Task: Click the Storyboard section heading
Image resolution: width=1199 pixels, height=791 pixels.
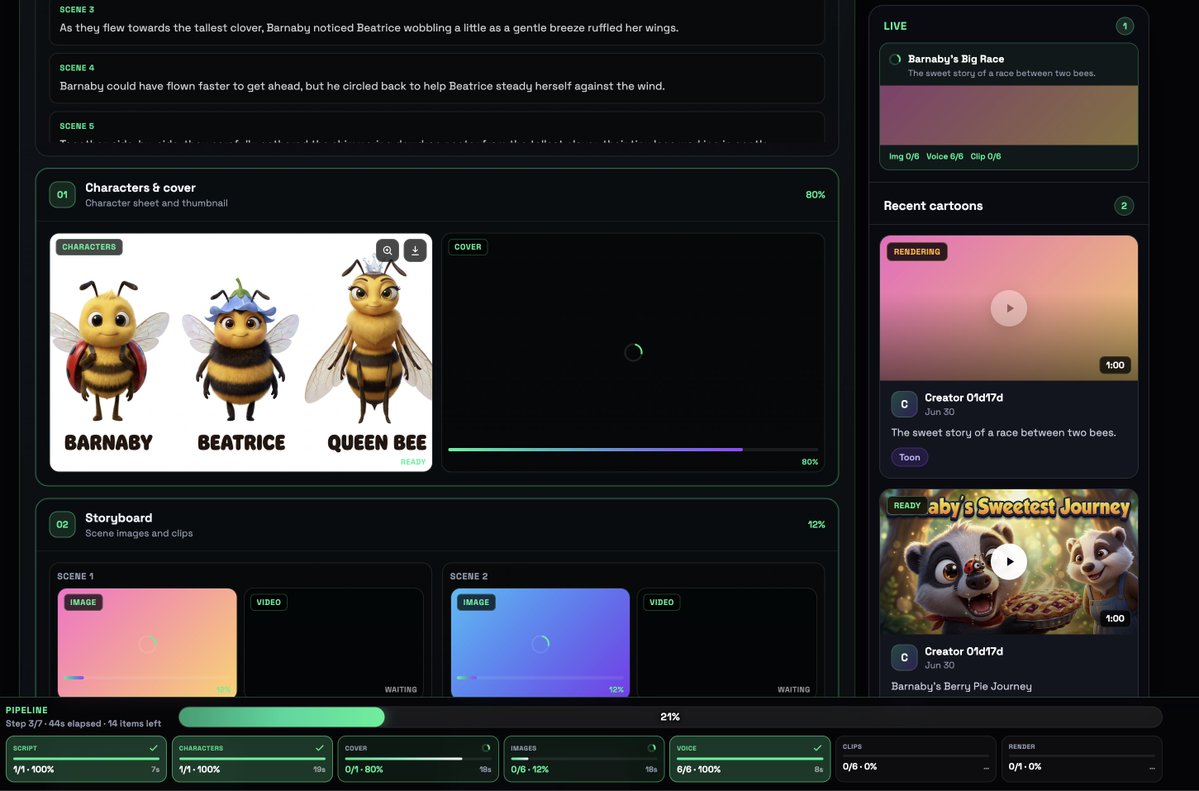Action: coord(119,518)
